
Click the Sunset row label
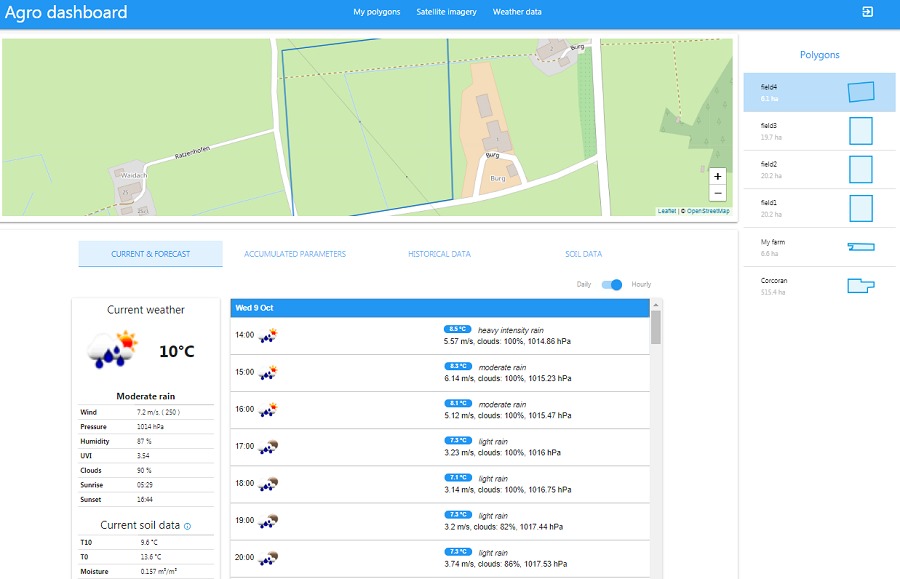tap(91, 500)
